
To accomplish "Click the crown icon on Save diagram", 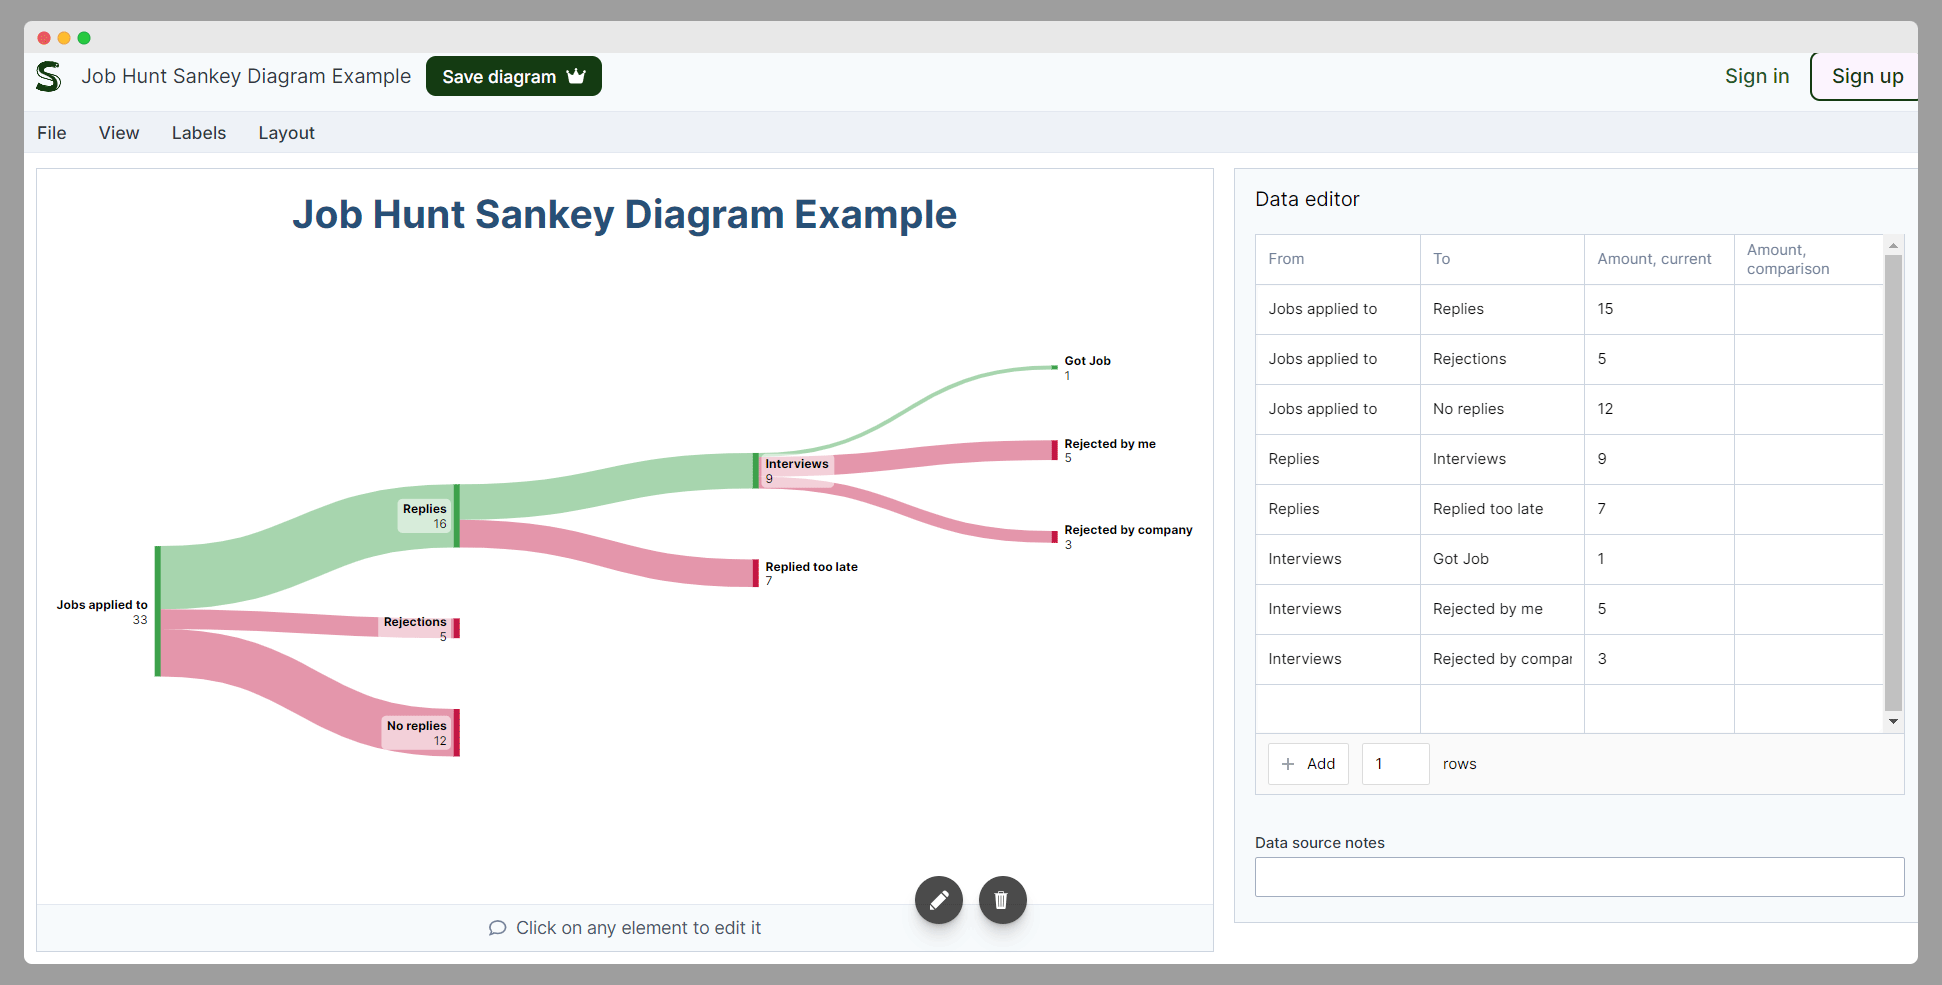I will (x=576, y=76).
